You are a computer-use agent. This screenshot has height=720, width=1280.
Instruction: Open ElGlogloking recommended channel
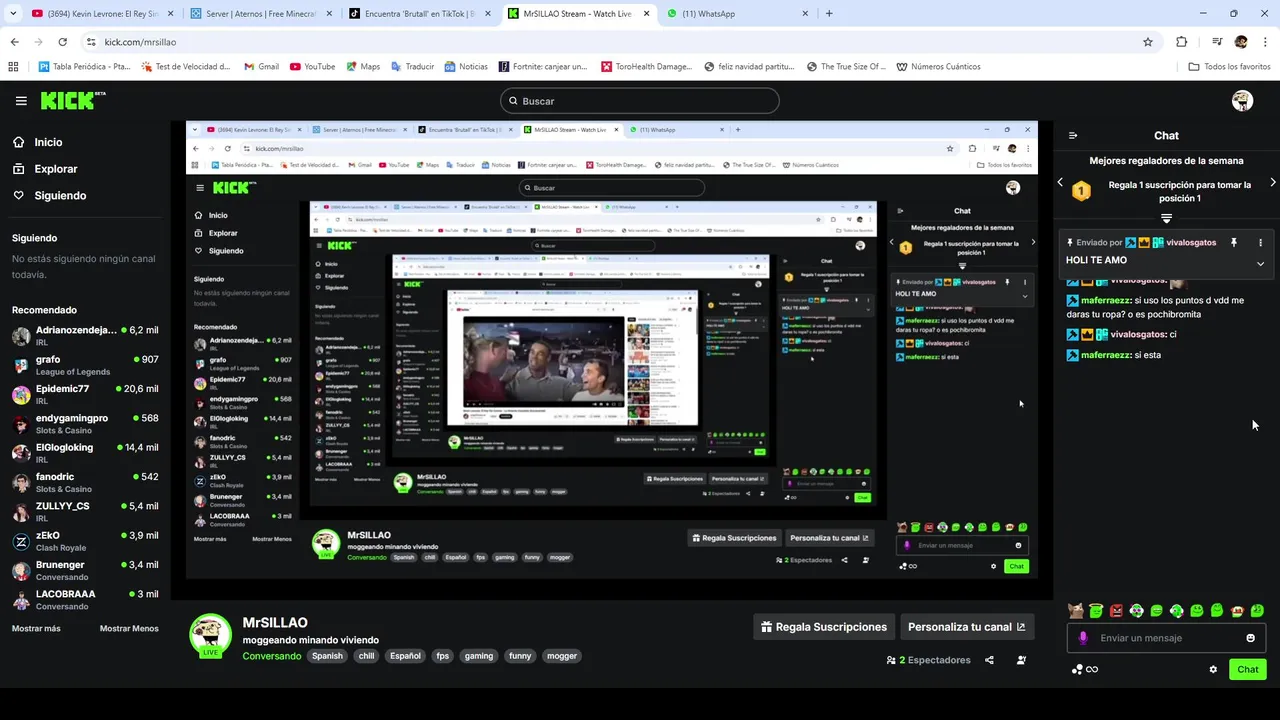85,453
